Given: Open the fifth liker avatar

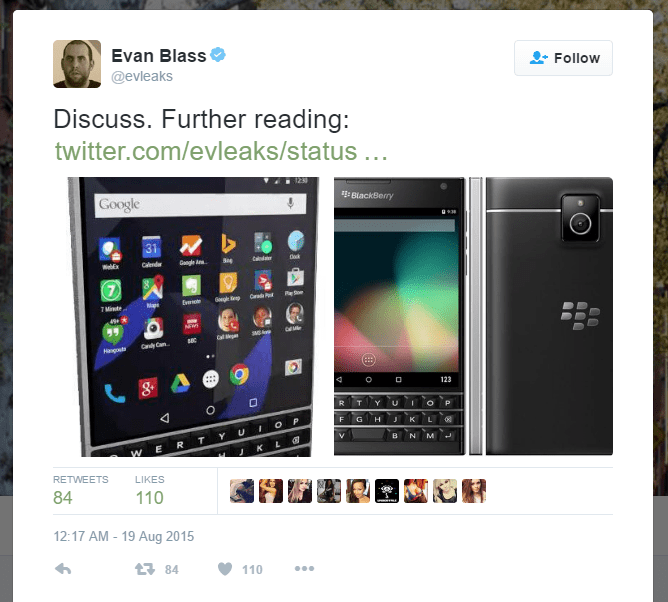Looking at the screenshot, I should click(358, 491).
